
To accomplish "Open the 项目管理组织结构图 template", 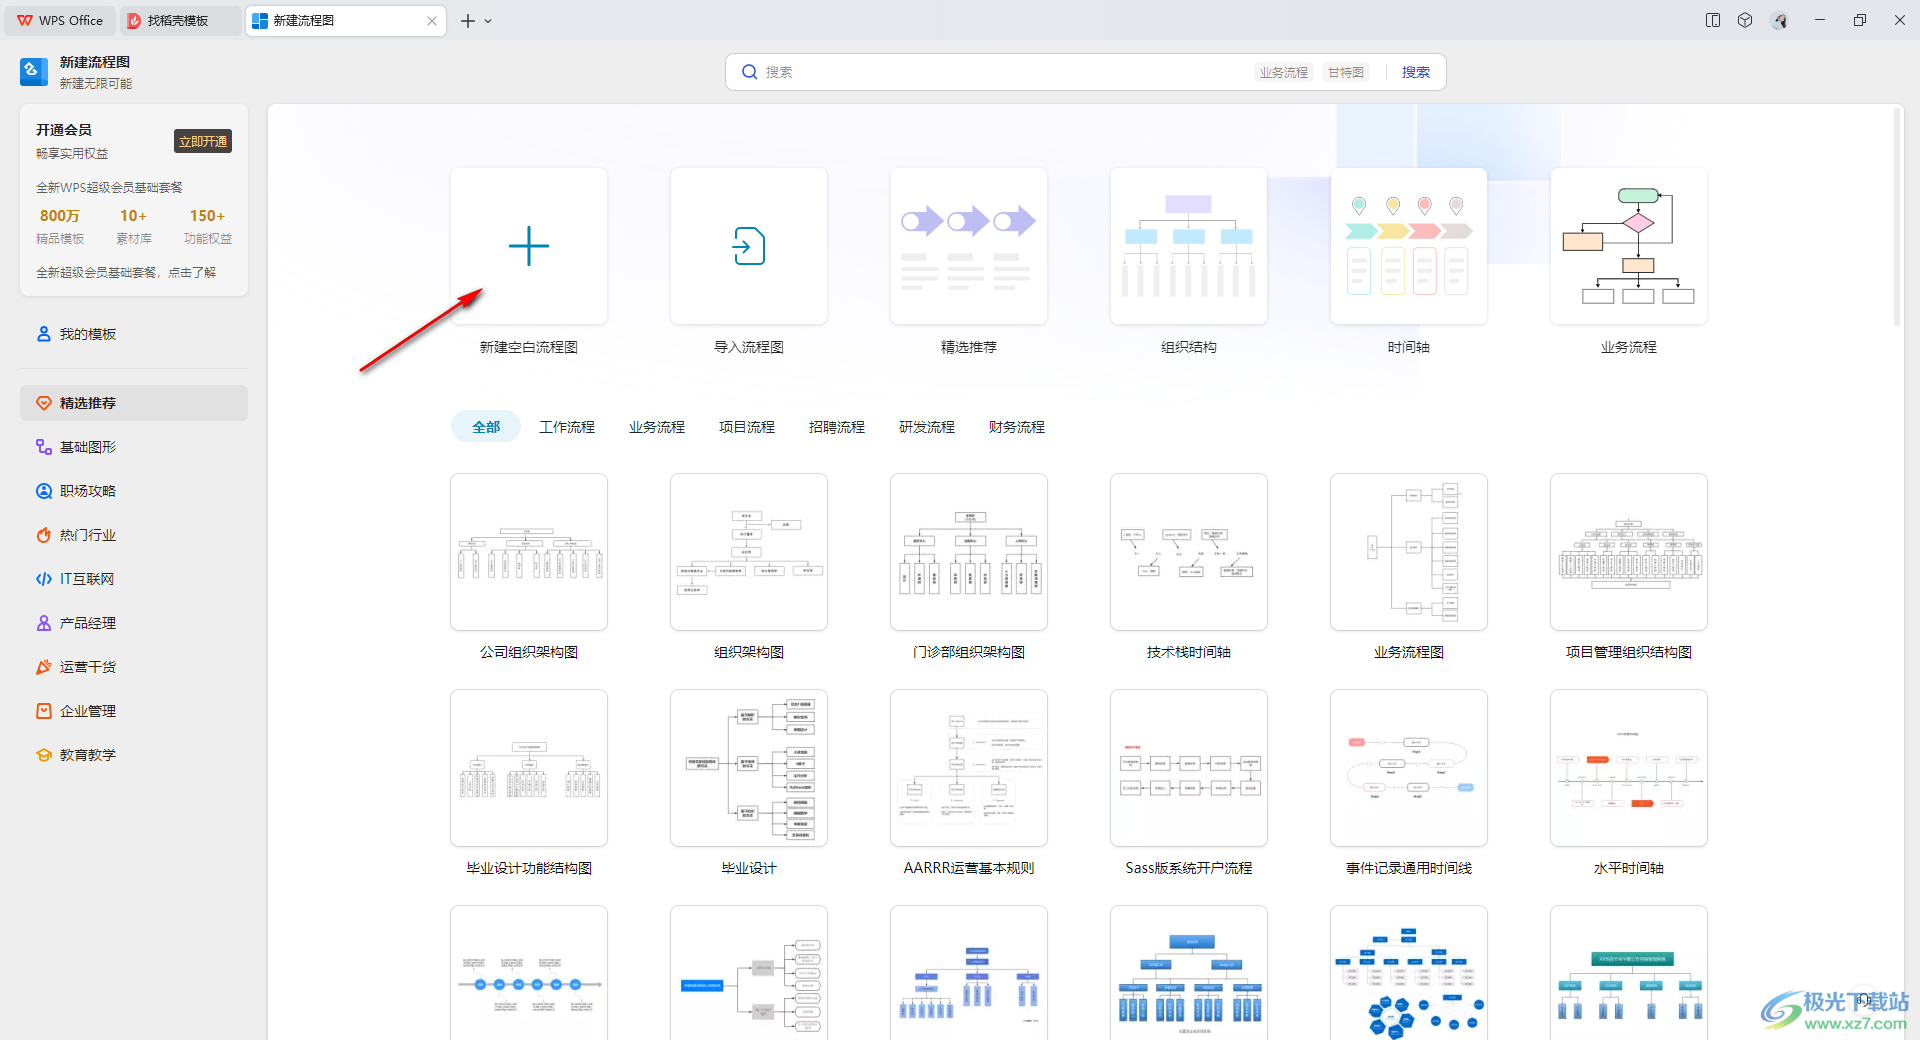I will (1629, 552).
